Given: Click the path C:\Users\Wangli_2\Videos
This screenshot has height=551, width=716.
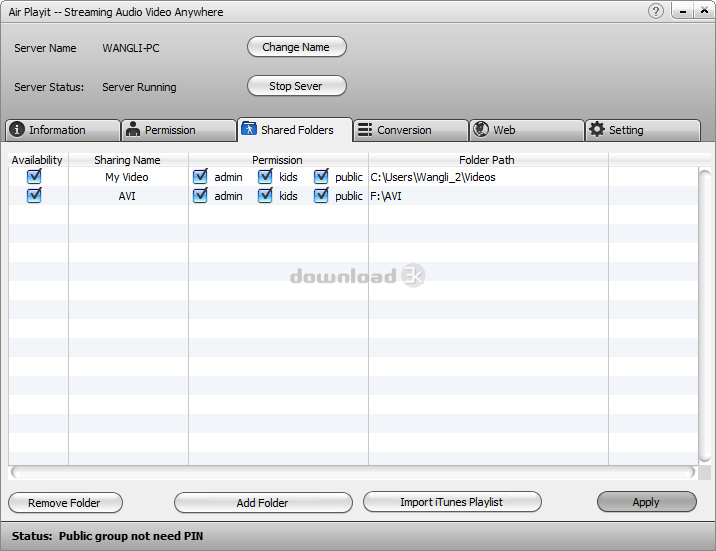Looking at the screenshot, I should click(433, 177).
